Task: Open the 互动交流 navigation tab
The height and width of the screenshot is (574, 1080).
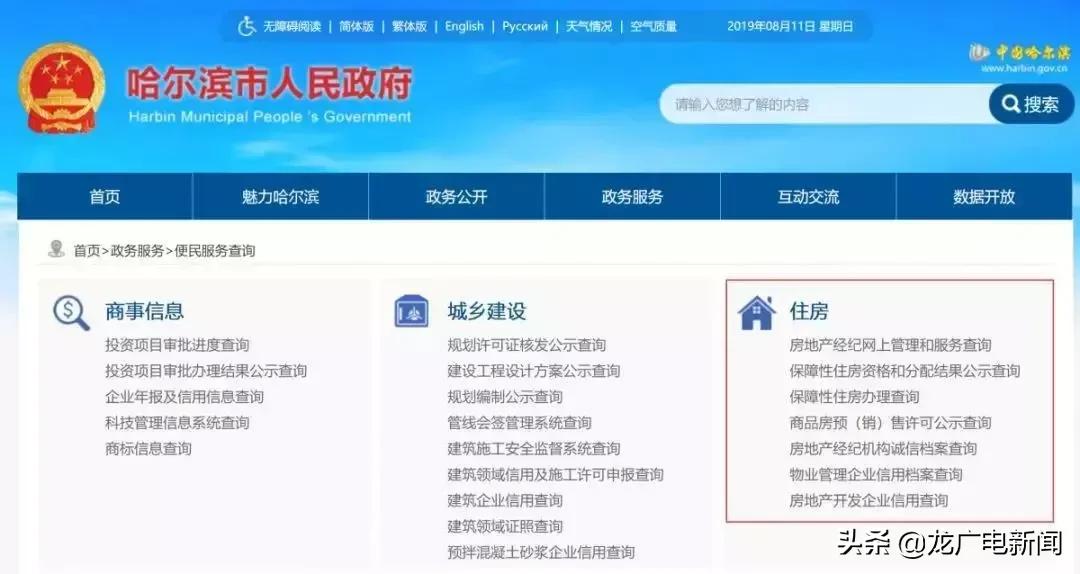Action: click(x=808, y=196)
